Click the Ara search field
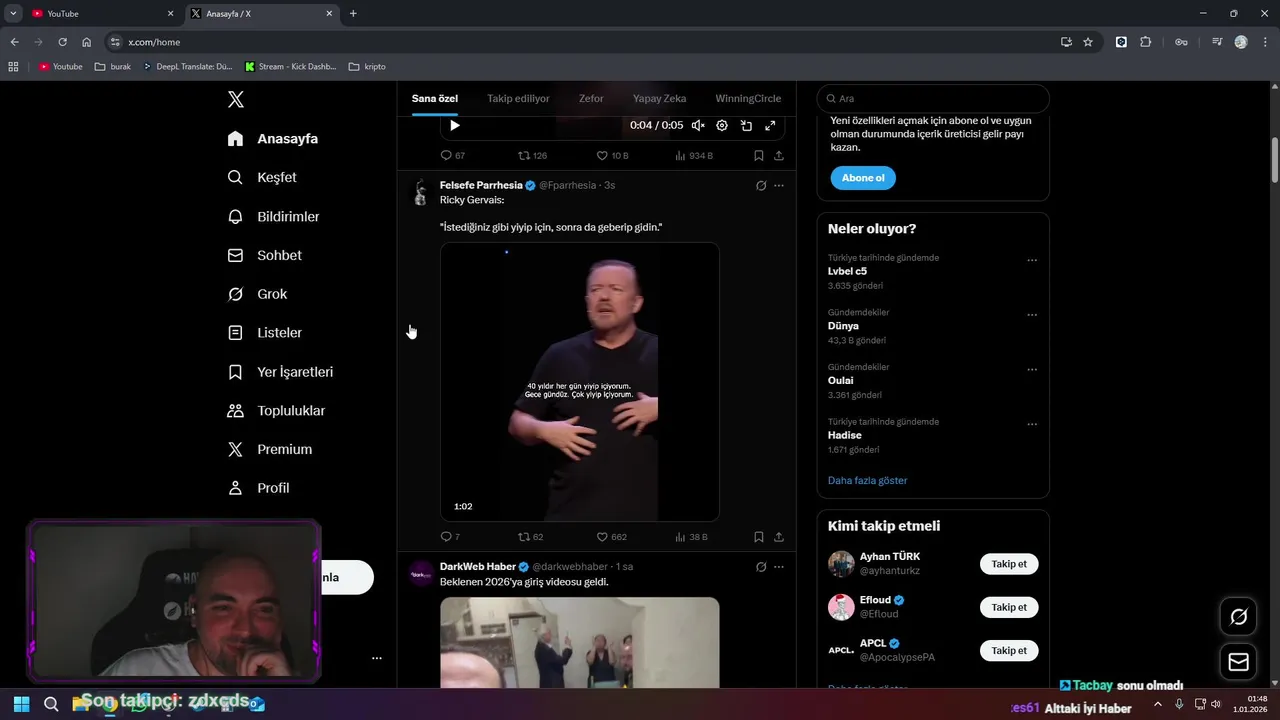The width and height of the screenshot is (1280, 720). [933, 98]
